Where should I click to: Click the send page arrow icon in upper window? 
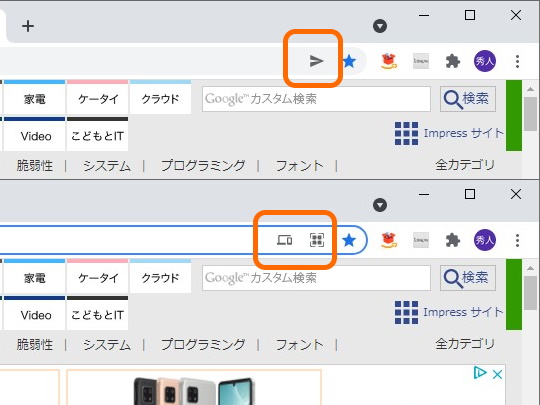coord(316,61)
